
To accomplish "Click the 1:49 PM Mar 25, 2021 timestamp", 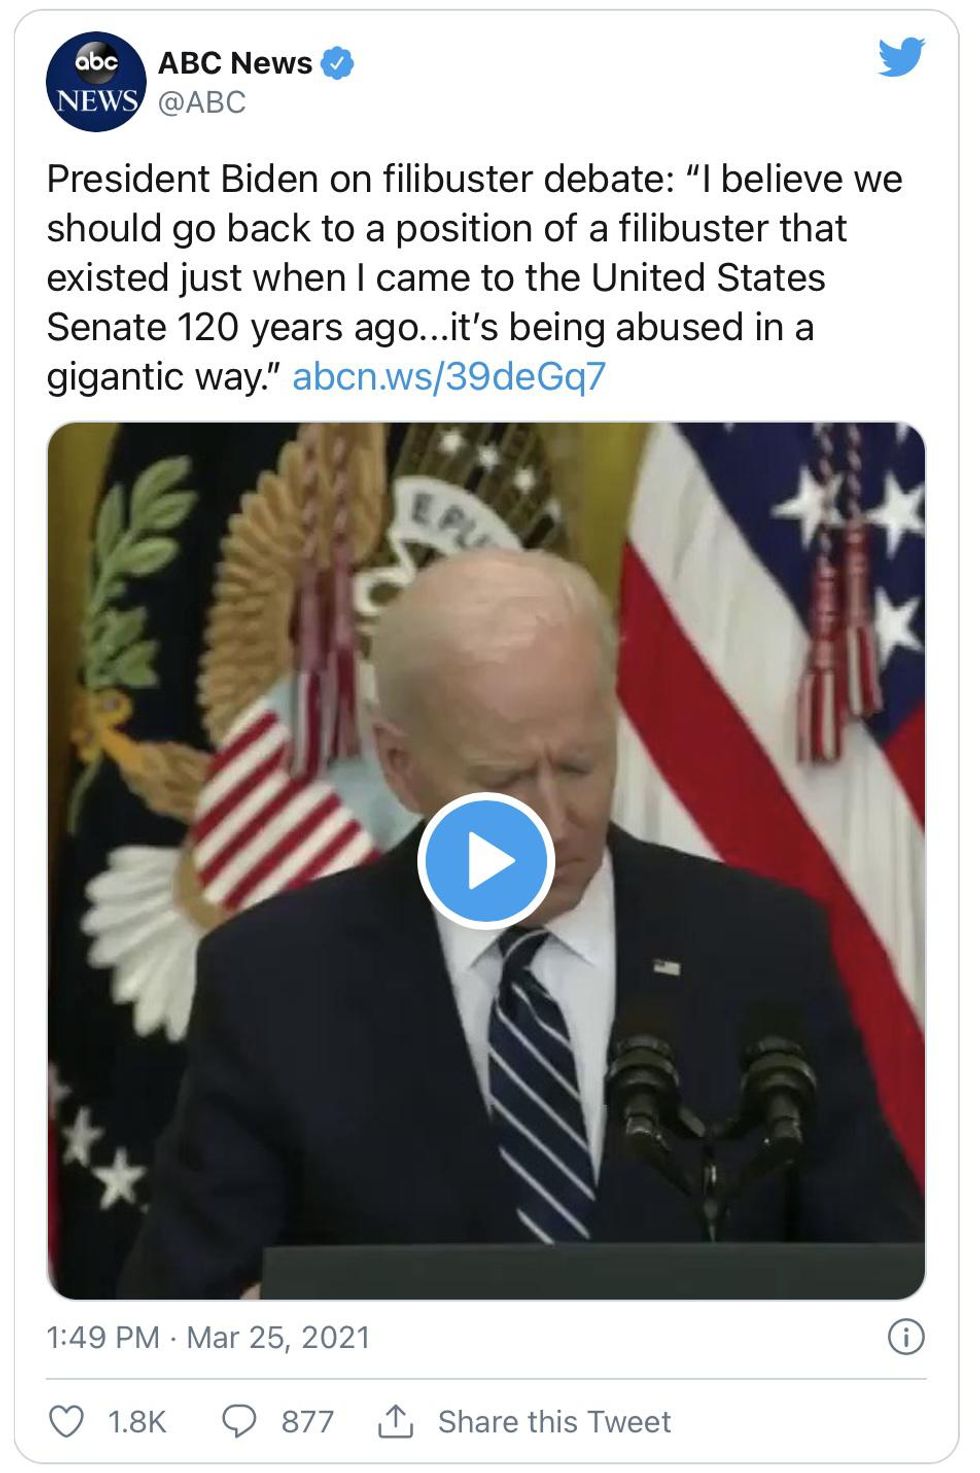I will point(208,1337).
